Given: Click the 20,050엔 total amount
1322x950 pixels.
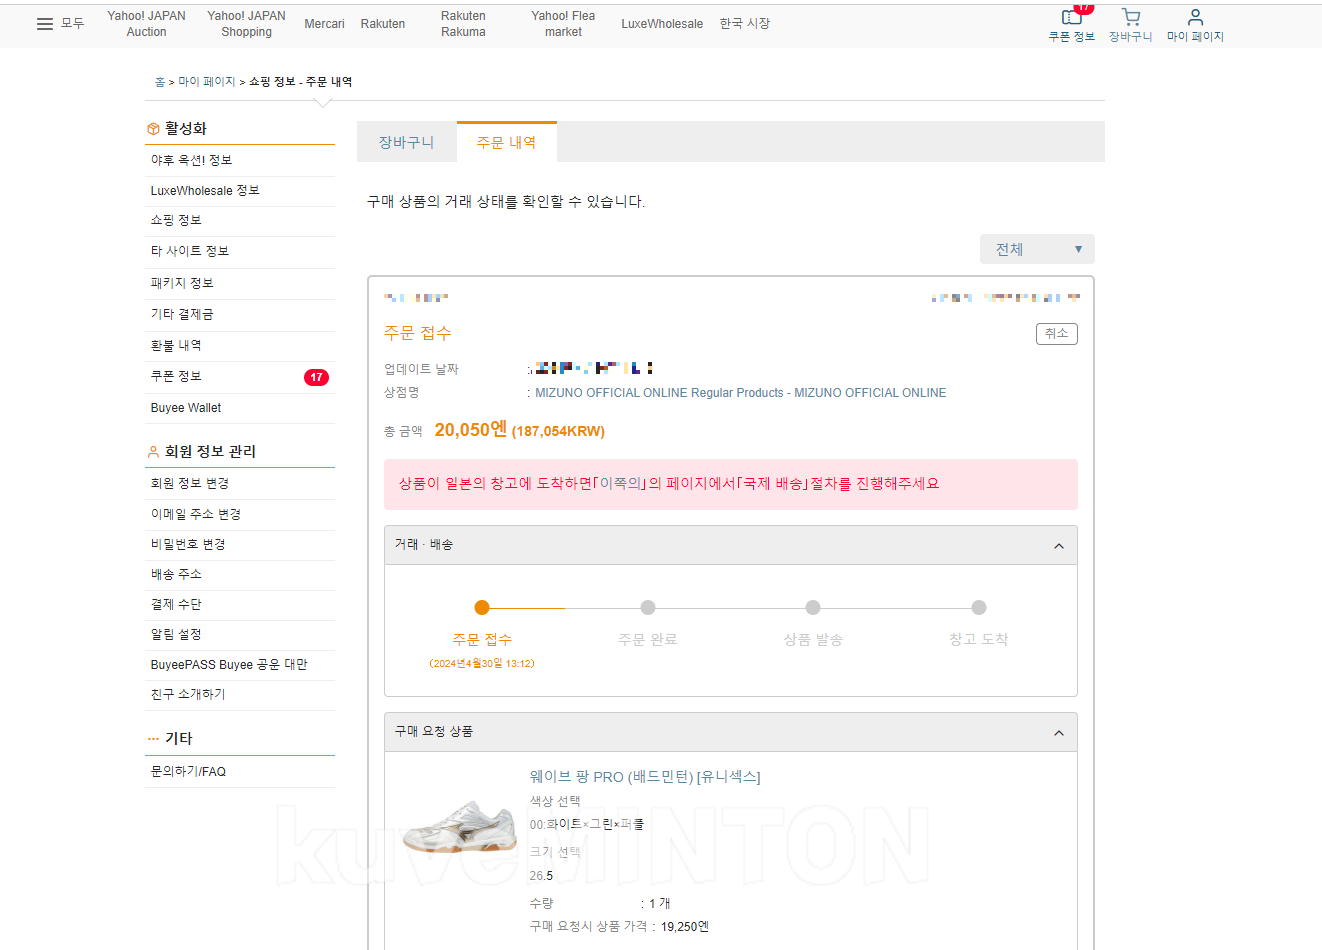Looking at the screenshot, I should [471, 430].
